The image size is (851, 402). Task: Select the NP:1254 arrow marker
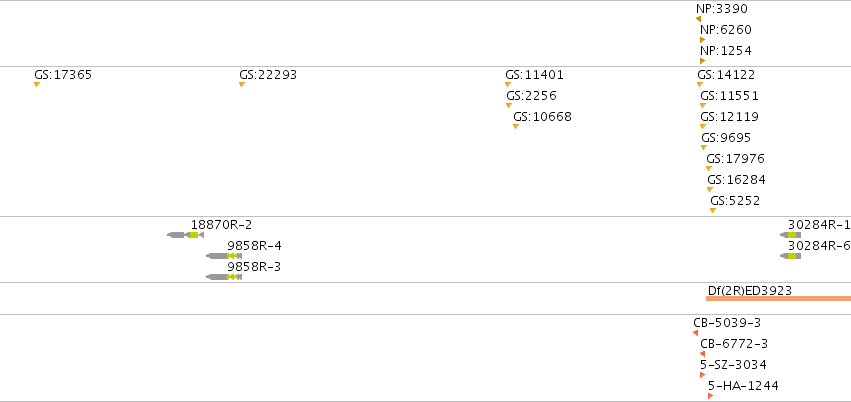[702, 61]
